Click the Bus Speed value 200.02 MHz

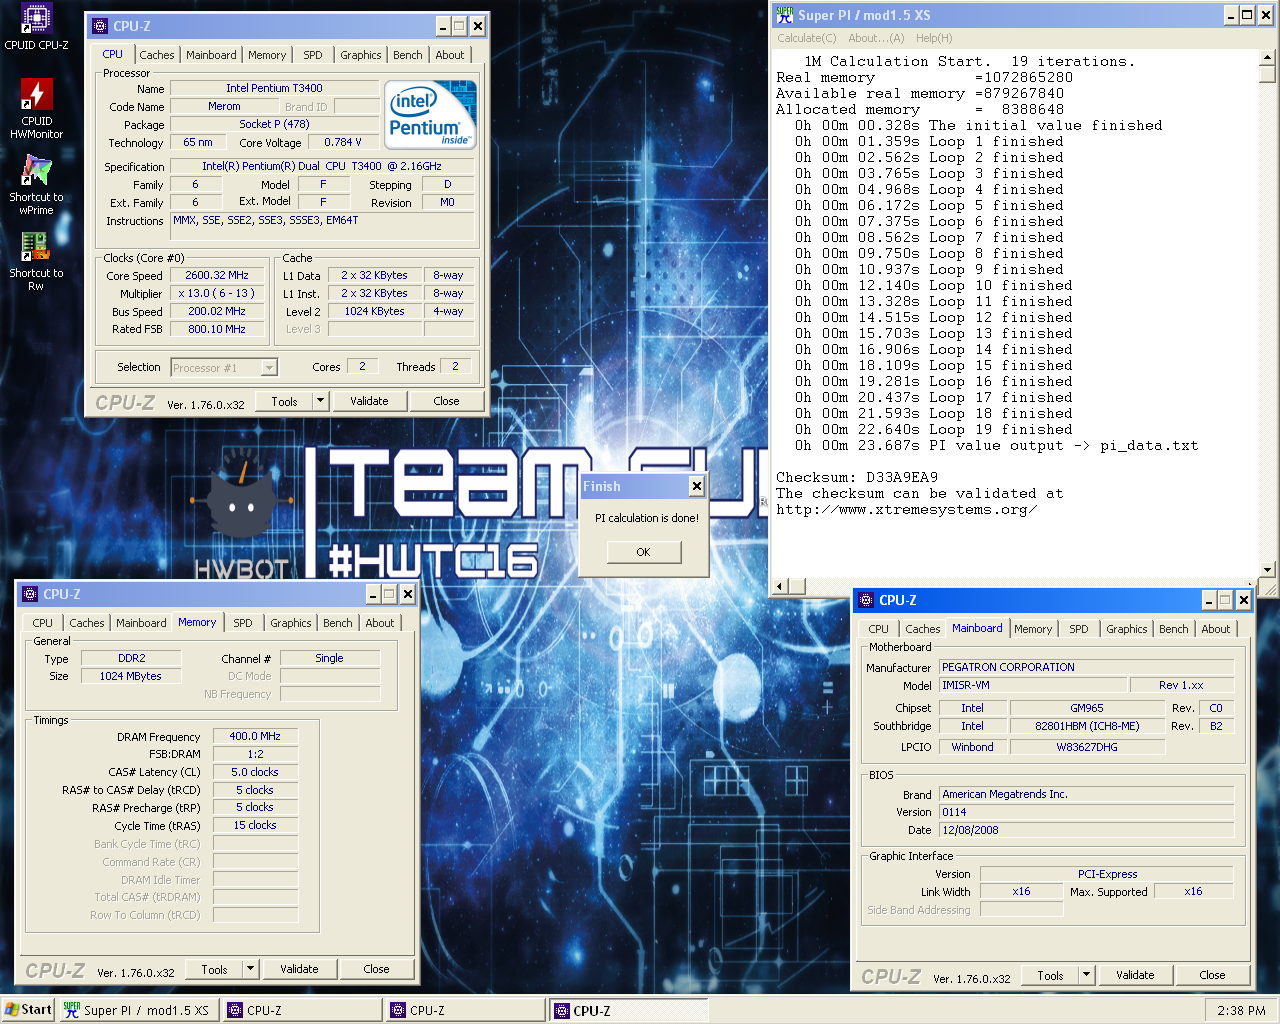217,312
